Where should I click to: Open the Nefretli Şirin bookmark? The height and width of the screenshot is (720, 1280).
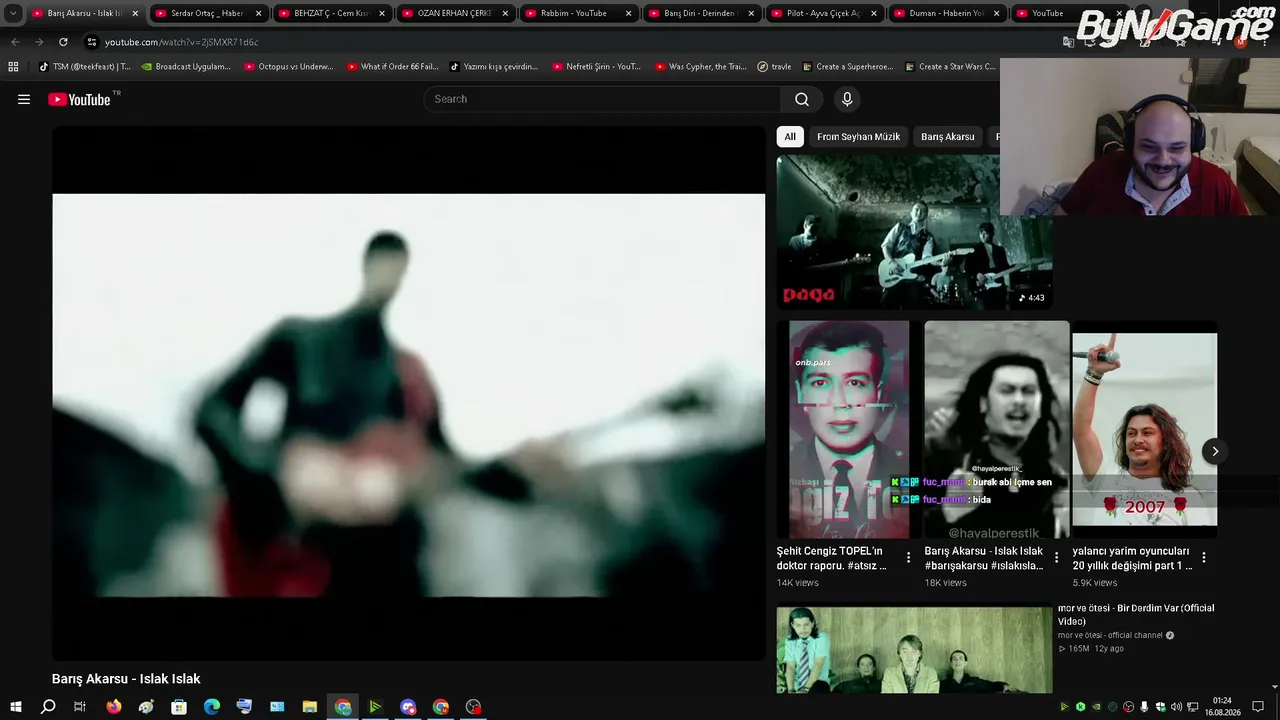pyautogui.click(x=596, y=67)
